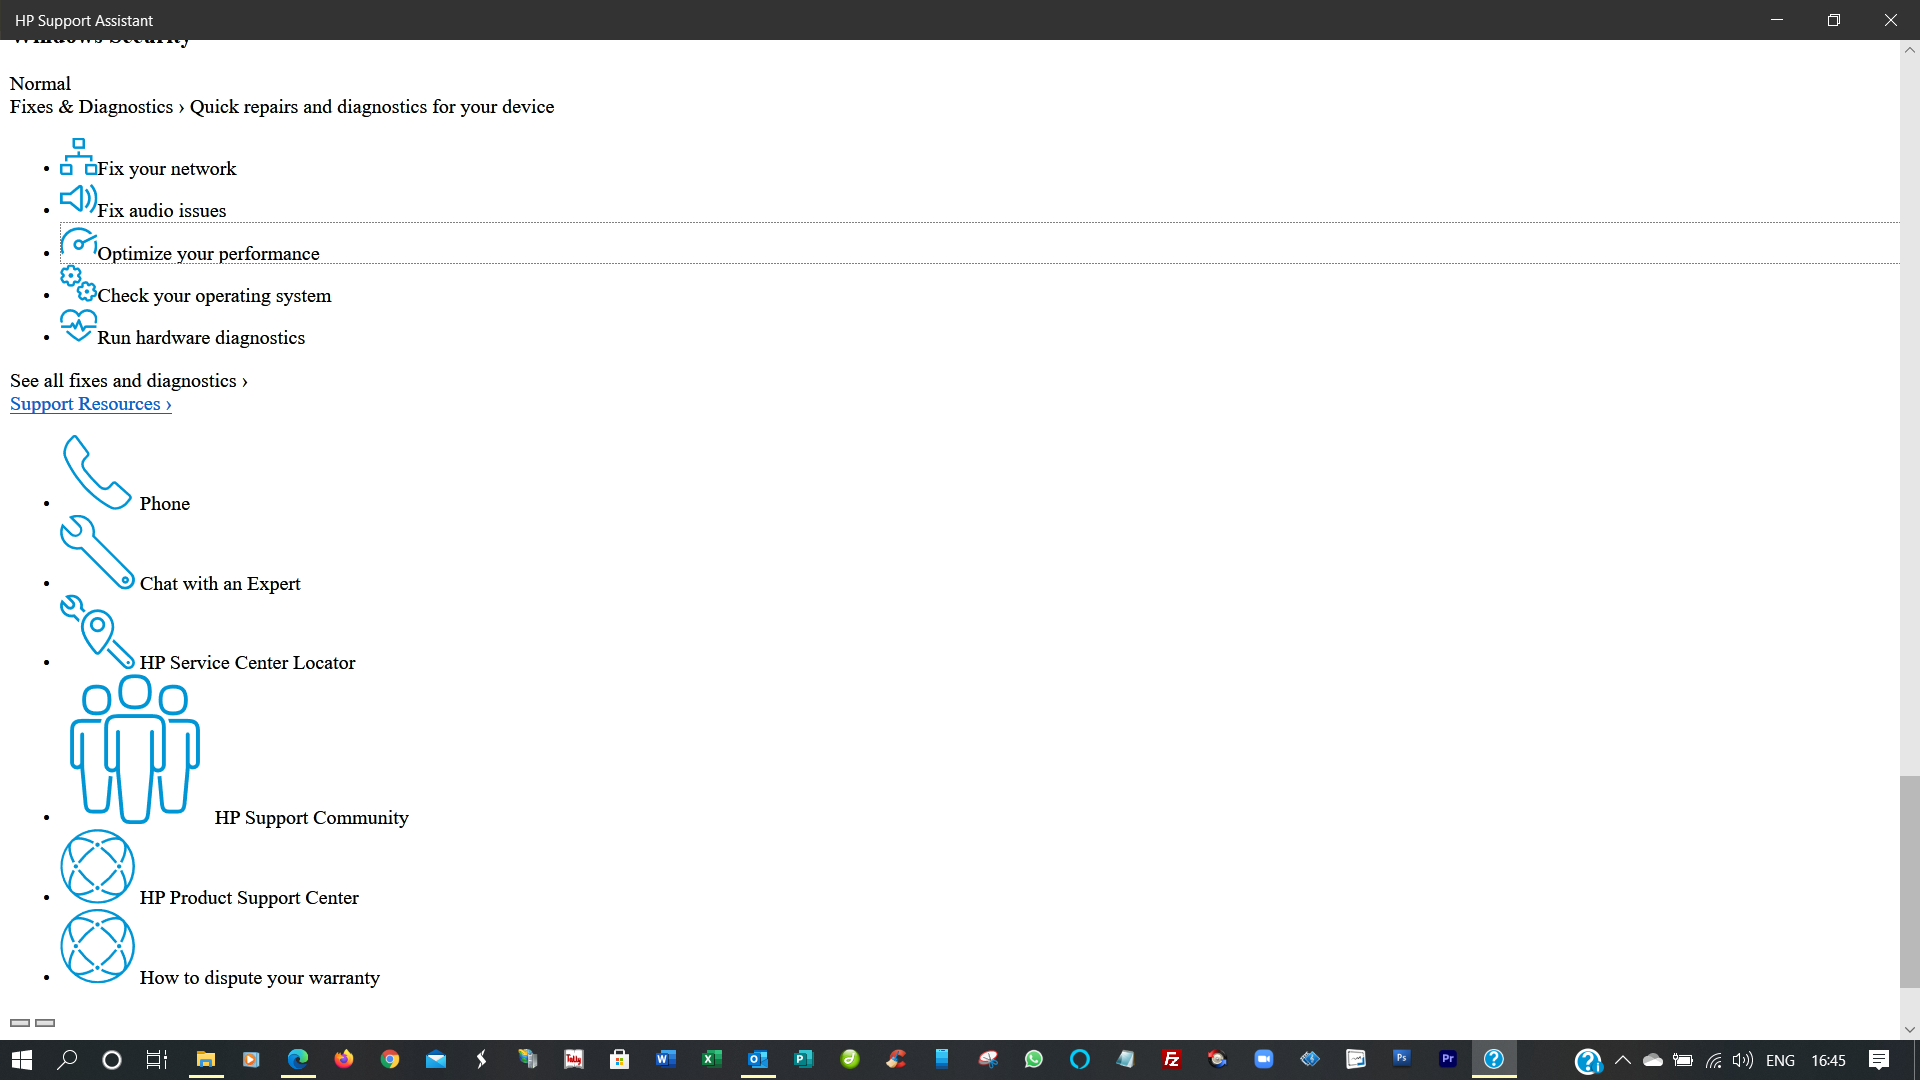Image resolution: width=1920 pixels, height=1080 pixels.
Task: Click the 16:45 taskbar clock
Action: coord(1828,1060)
